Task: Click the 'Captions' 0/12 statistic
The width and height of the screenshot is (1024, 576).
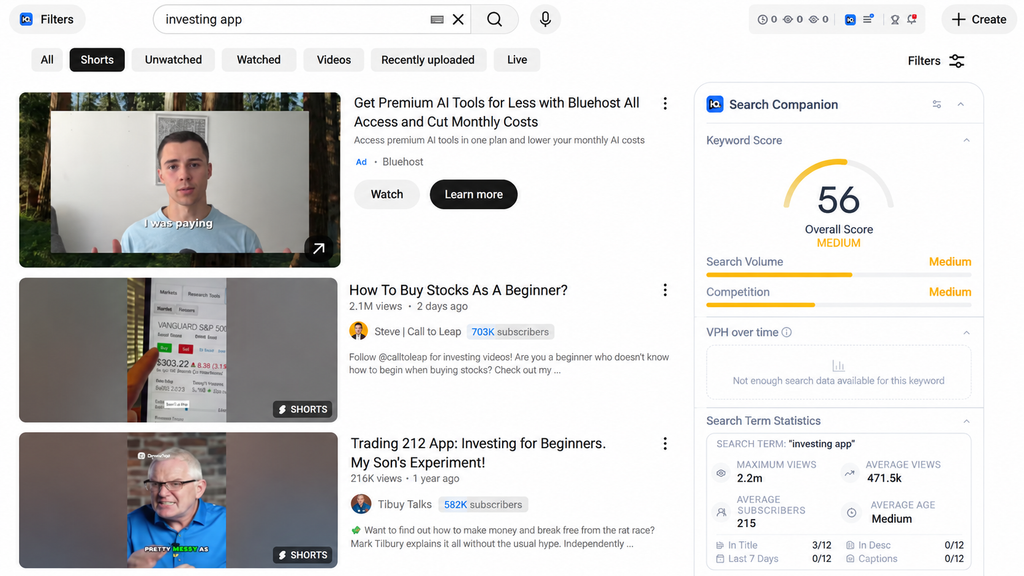Action: tap(904, 558)
